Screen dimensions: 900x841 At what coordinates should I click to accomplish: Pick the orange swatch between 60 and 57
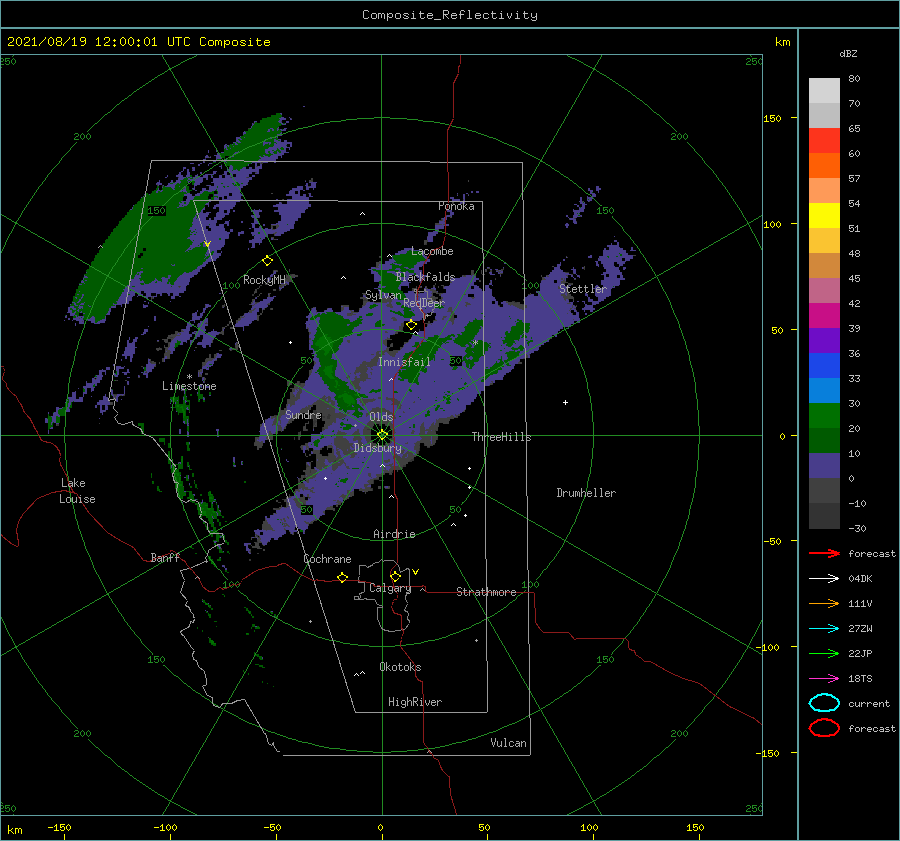824,165
